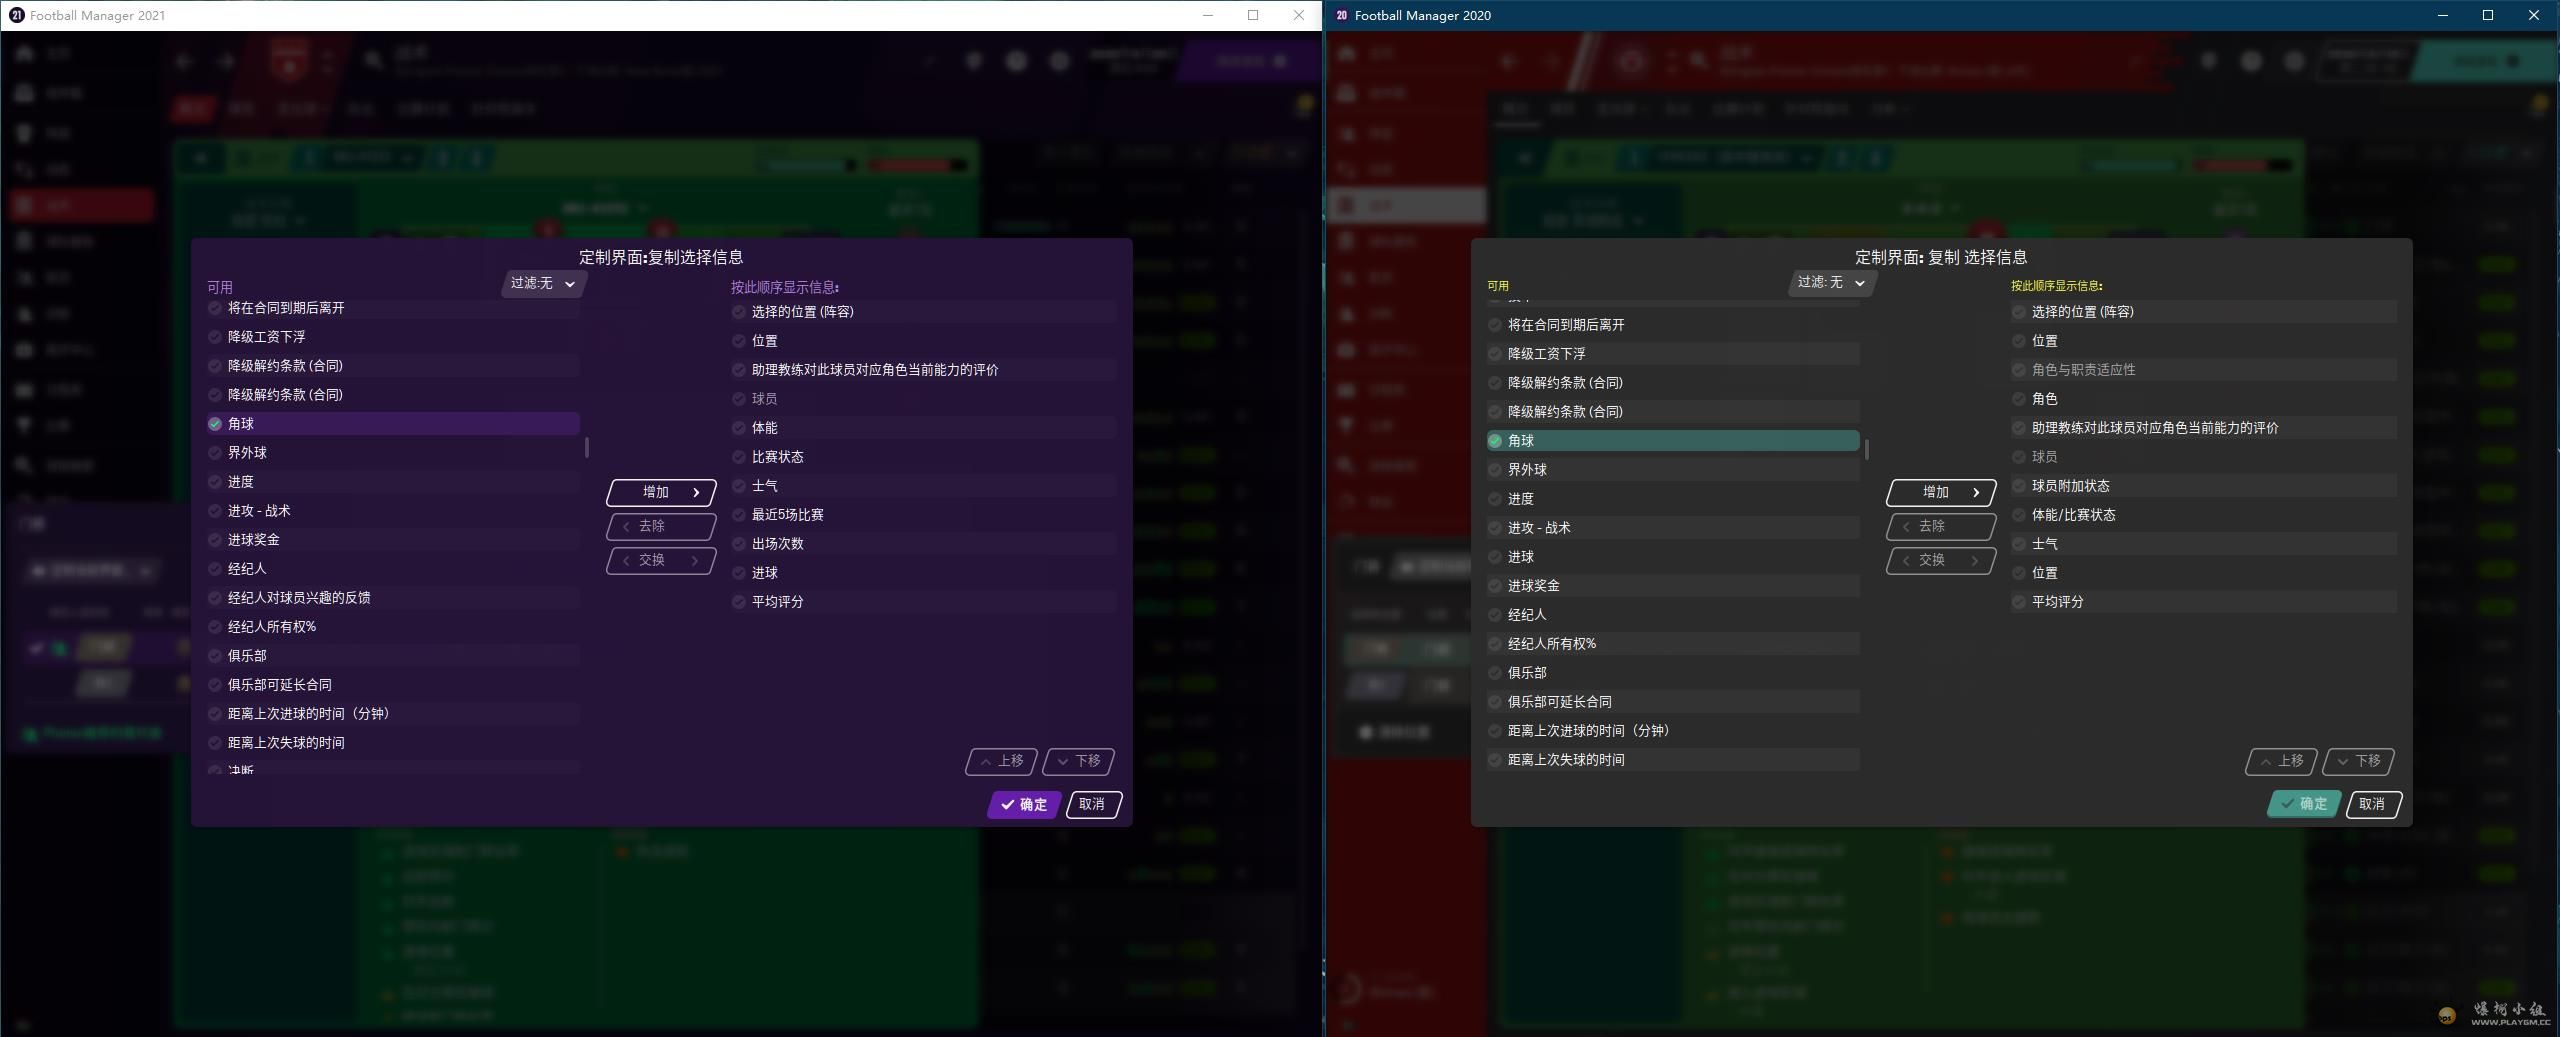Select 进球 in FM 2021 display list

[x=923, y=573]
